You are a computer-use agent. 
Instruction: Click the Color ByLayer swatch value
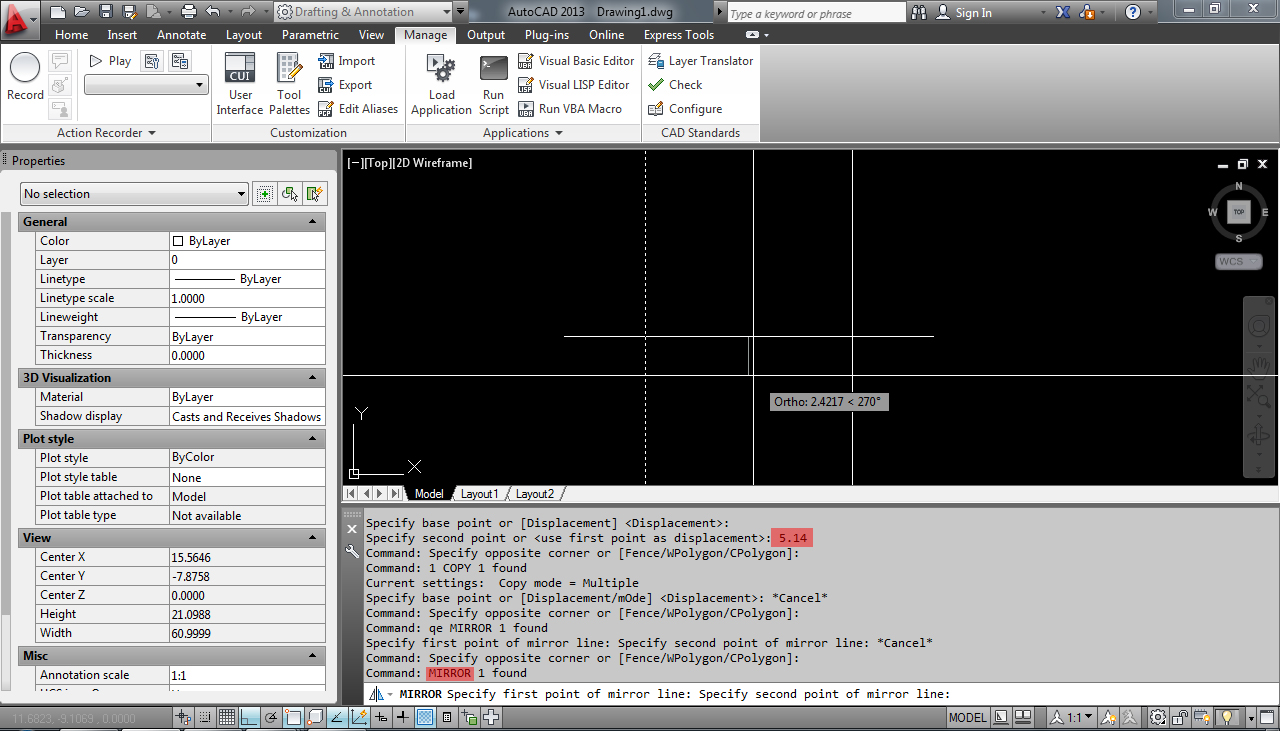click(x=247, y=241)
